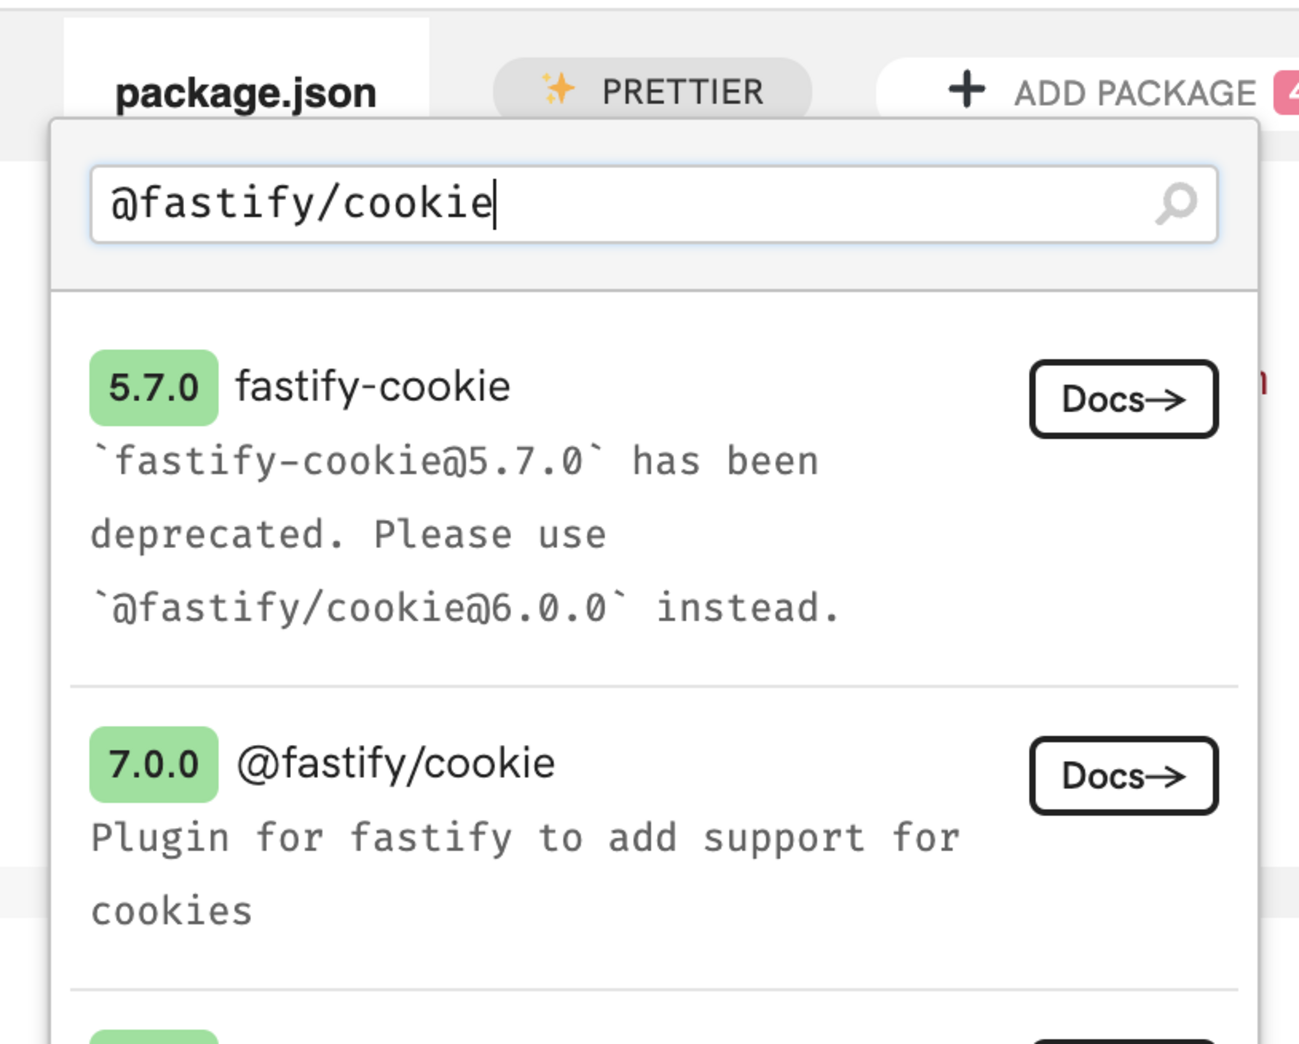
Task: Open Docs for @fastify/cookie
Action: pos(1123,777)
